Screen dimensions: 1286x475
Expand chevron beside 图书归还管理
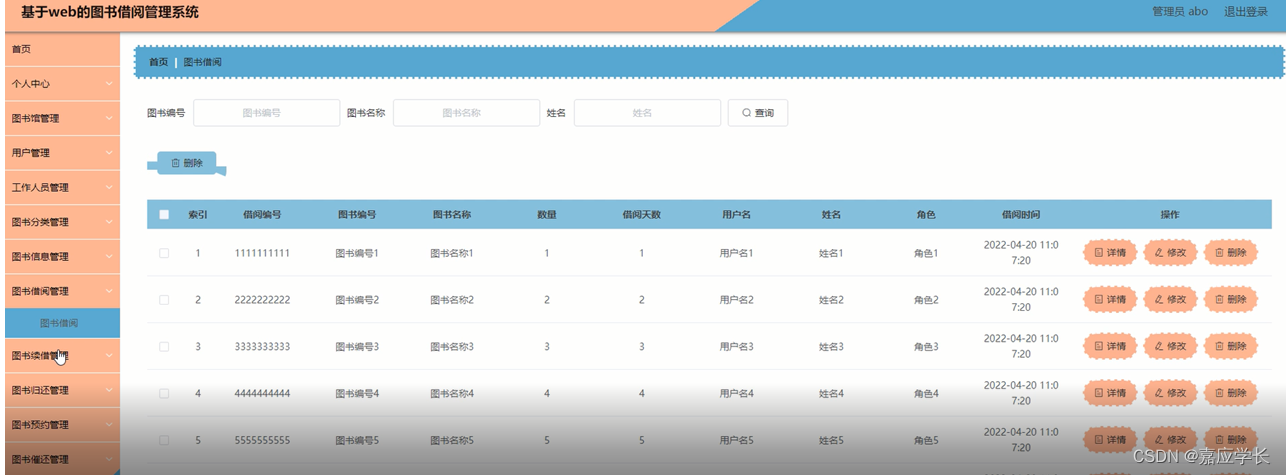pyautogui.click(x=108, y=390)
